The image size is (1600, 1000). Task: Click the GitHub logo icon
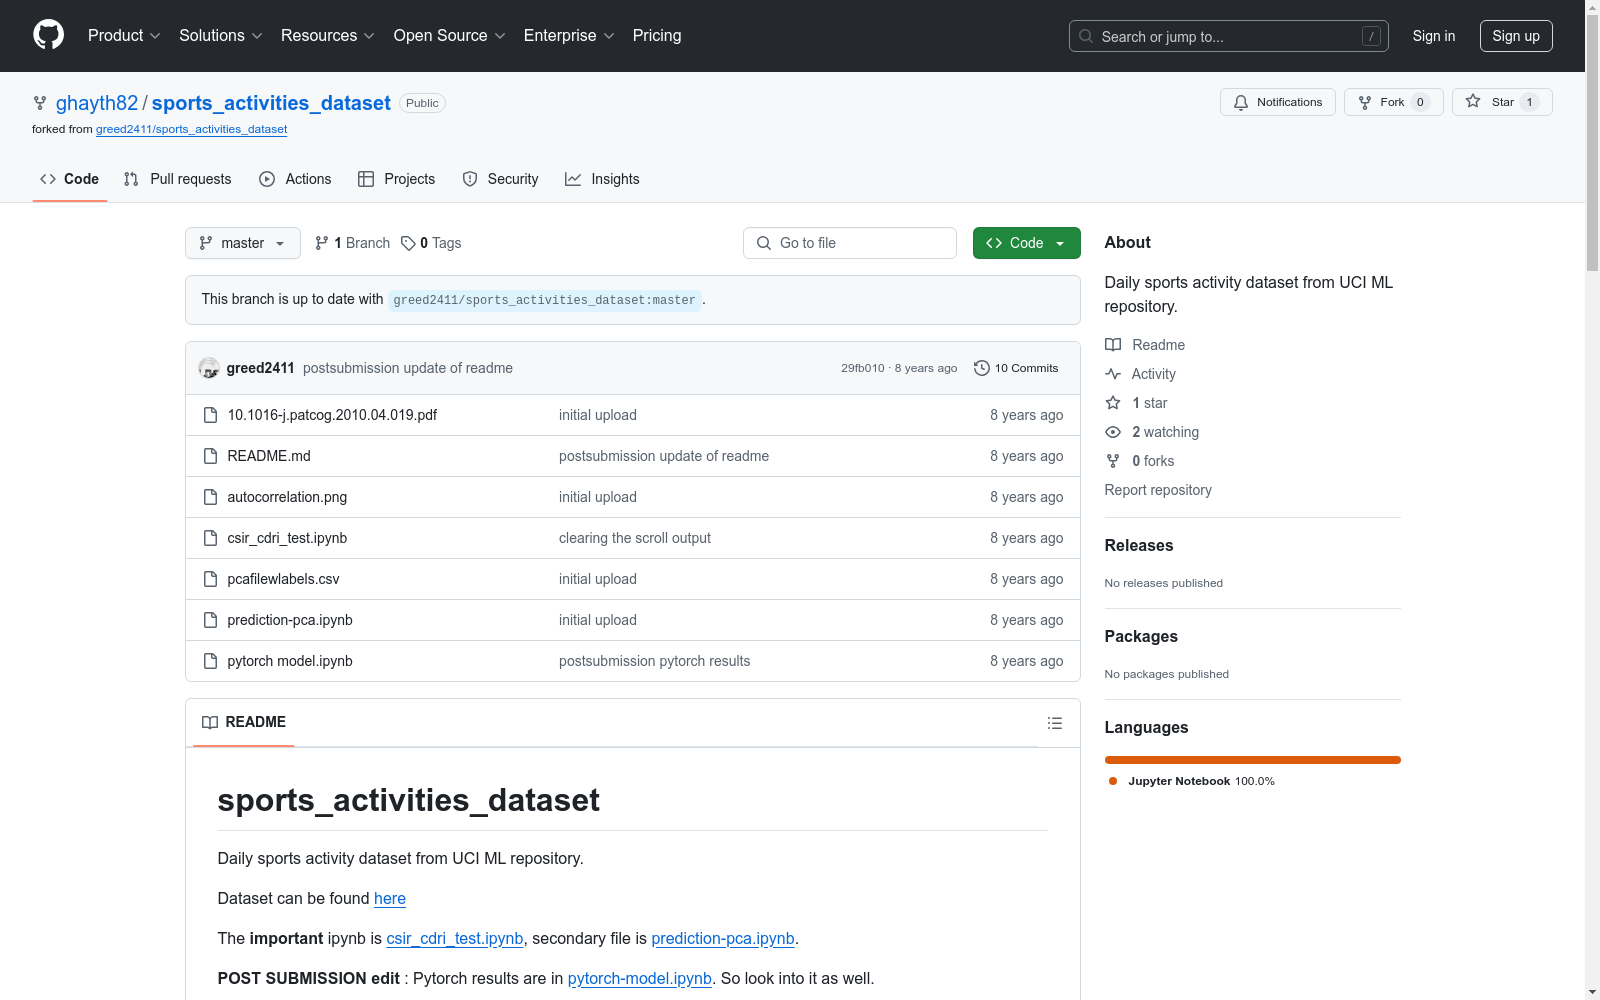[x=48, y=35]
